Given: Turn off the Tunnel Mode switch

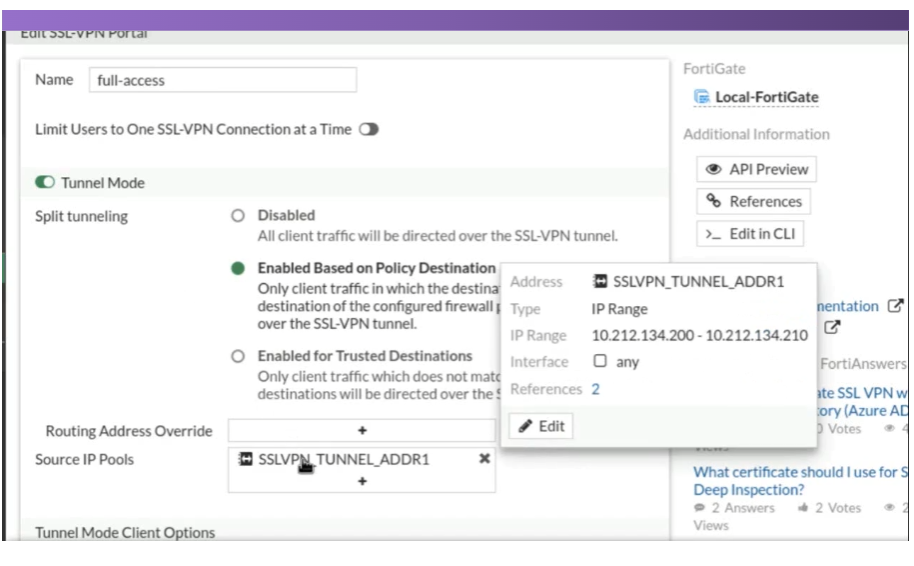Looking at the screenshot, I should (x=45, y=182).
